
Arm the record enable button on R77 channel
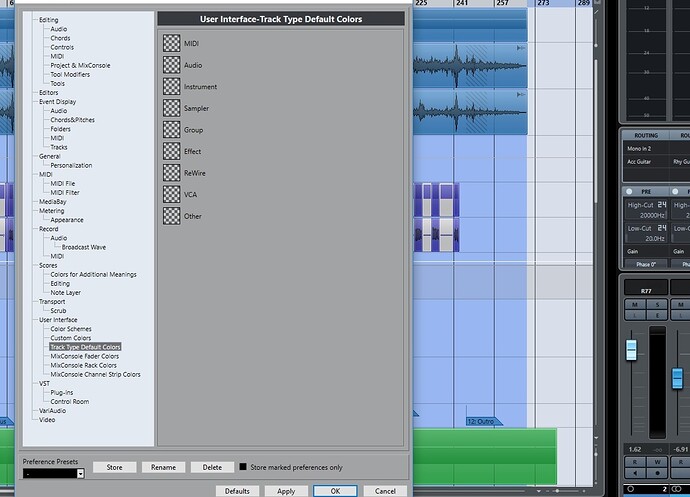click(x=657, y=473)
